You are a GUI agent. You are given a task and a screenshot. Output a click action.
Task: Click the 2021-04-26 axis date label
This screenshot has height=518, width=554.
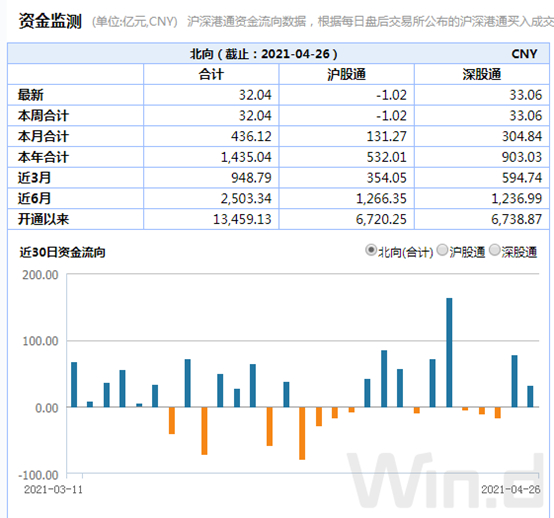pos(511,490)
